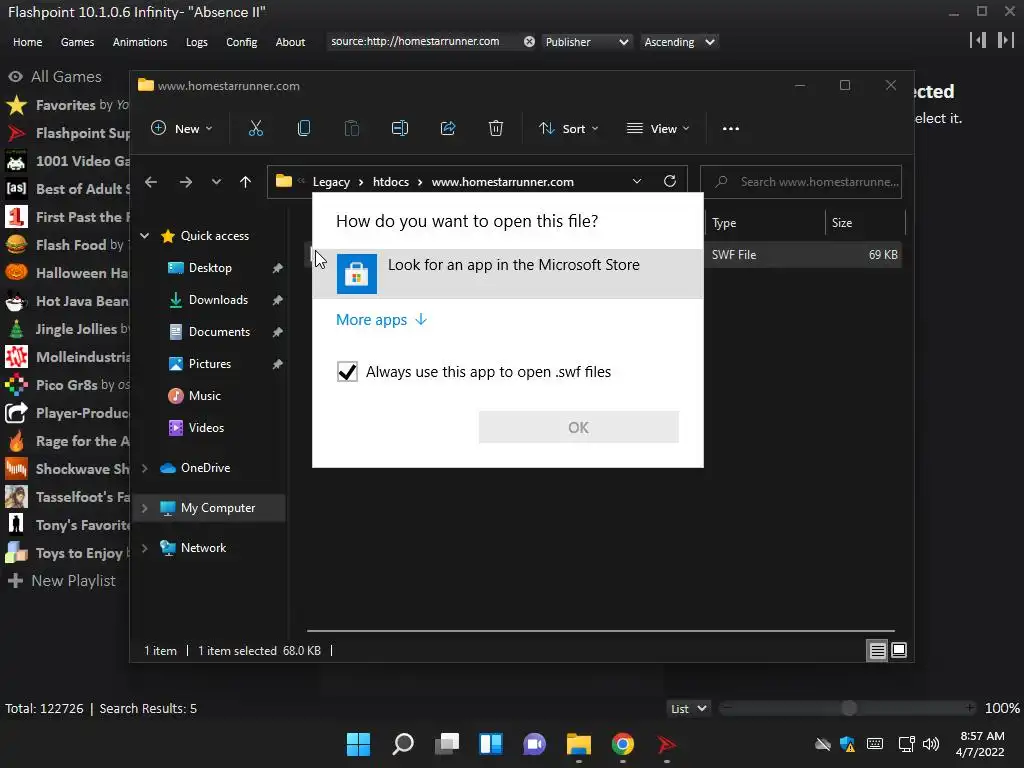The image size is (1024, 768).
Task: Expand the My Computer tree node
Action: pyautogui.click(x=145, y=508)
